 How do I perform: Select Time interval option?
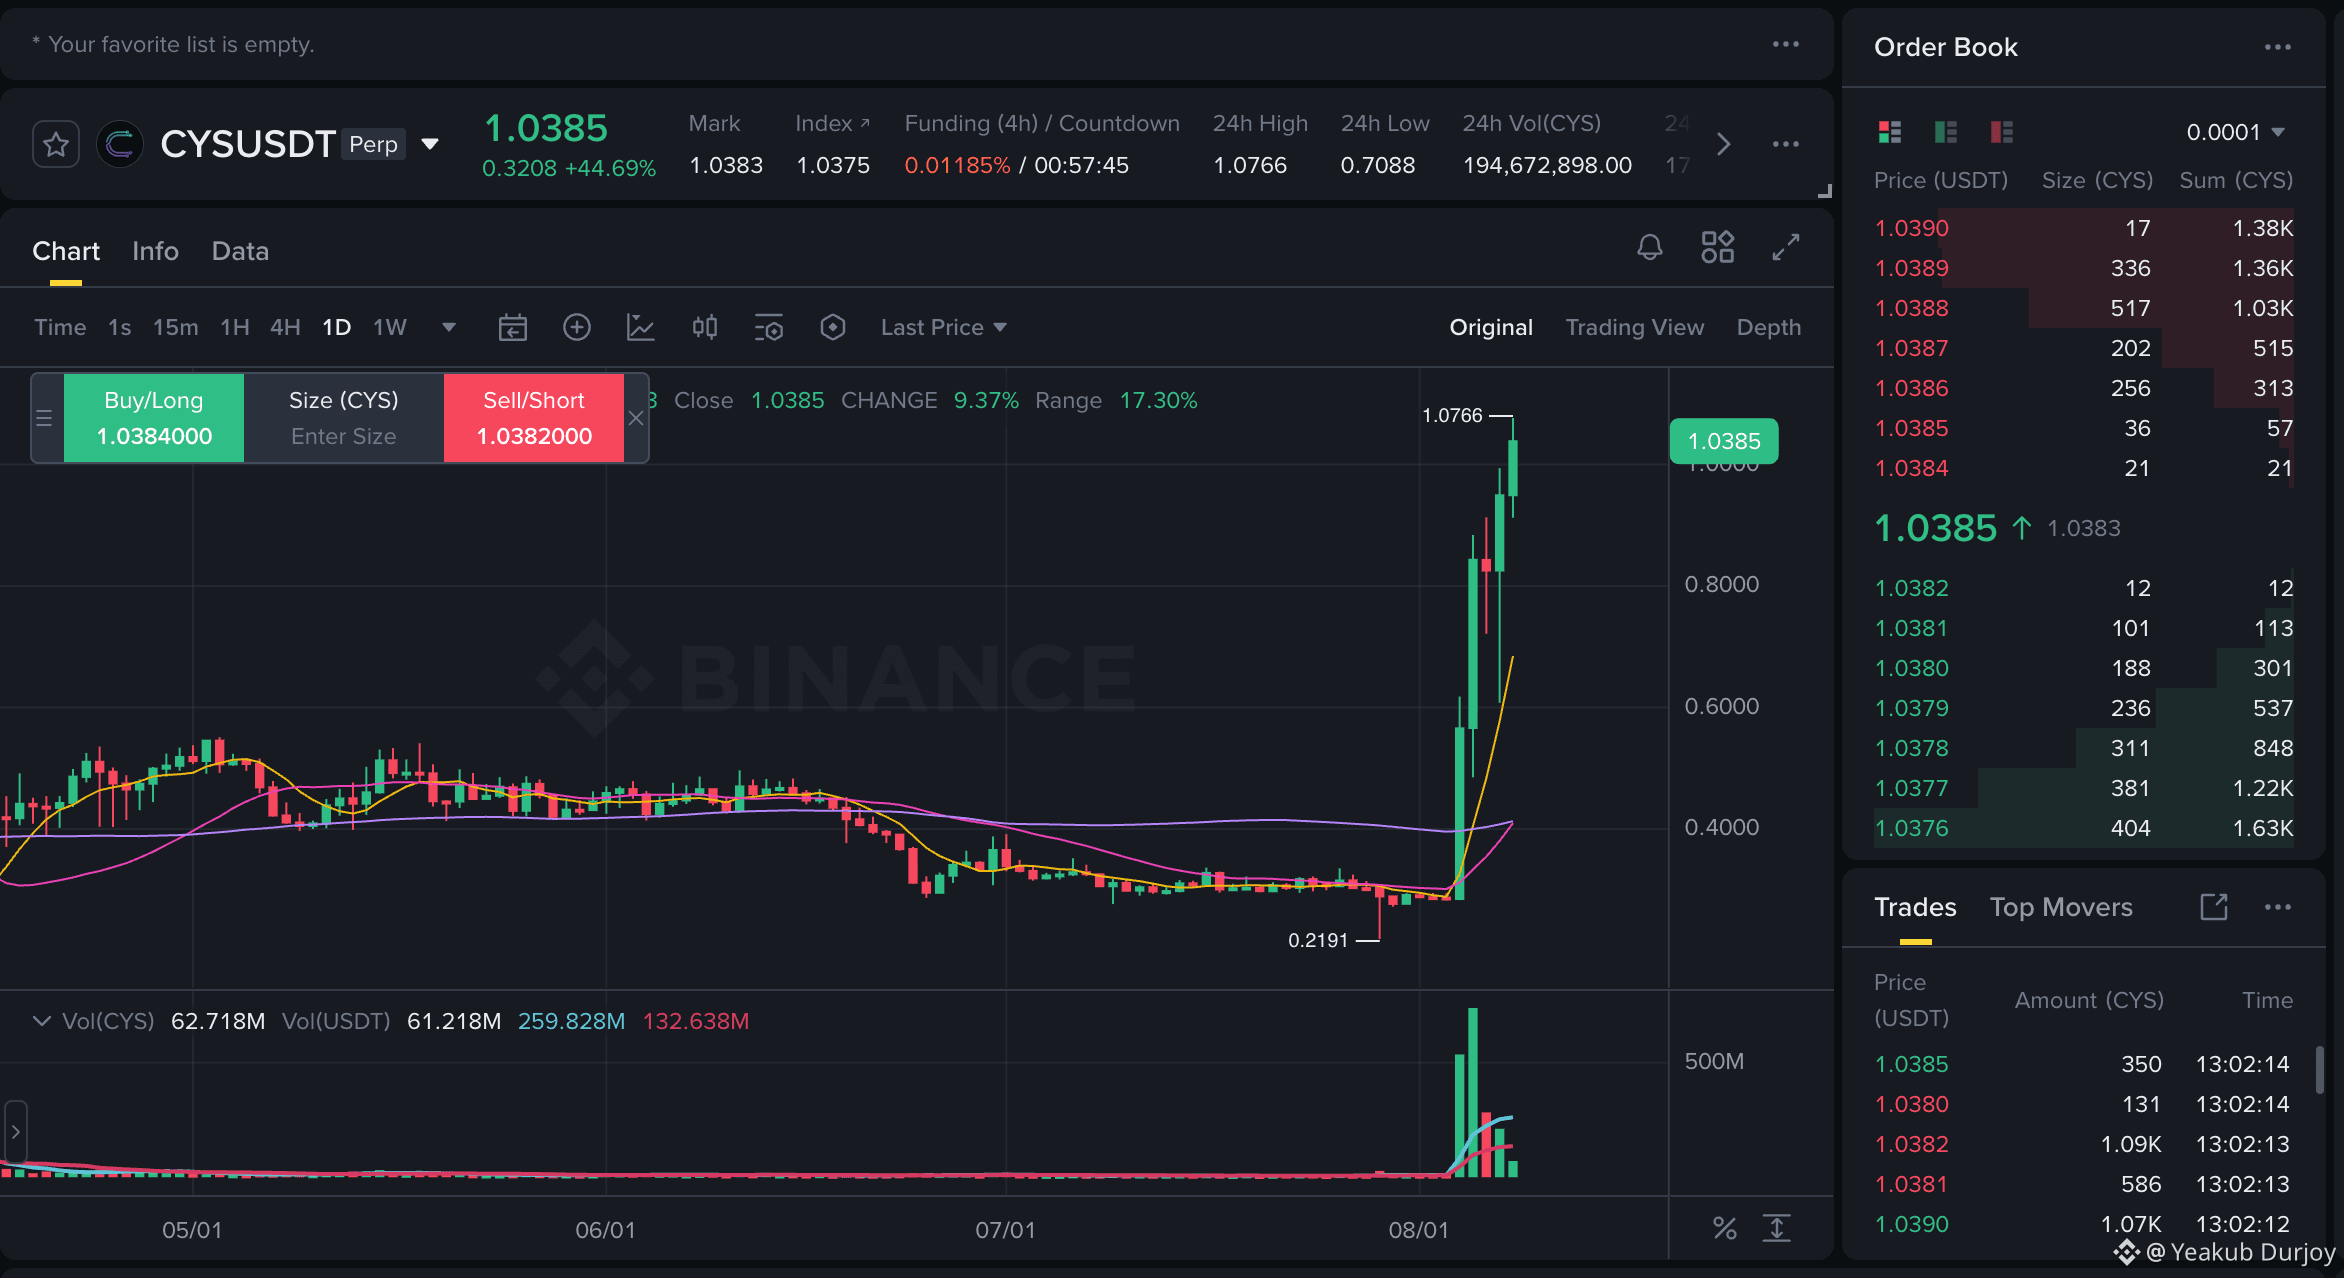coord(60,328)
